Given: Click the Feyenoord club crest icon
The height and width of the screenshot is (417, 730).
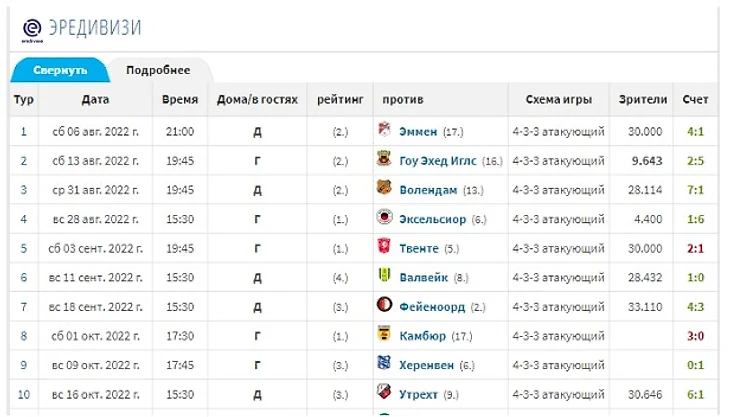Looking at the screenshot, I should point(384,305).
